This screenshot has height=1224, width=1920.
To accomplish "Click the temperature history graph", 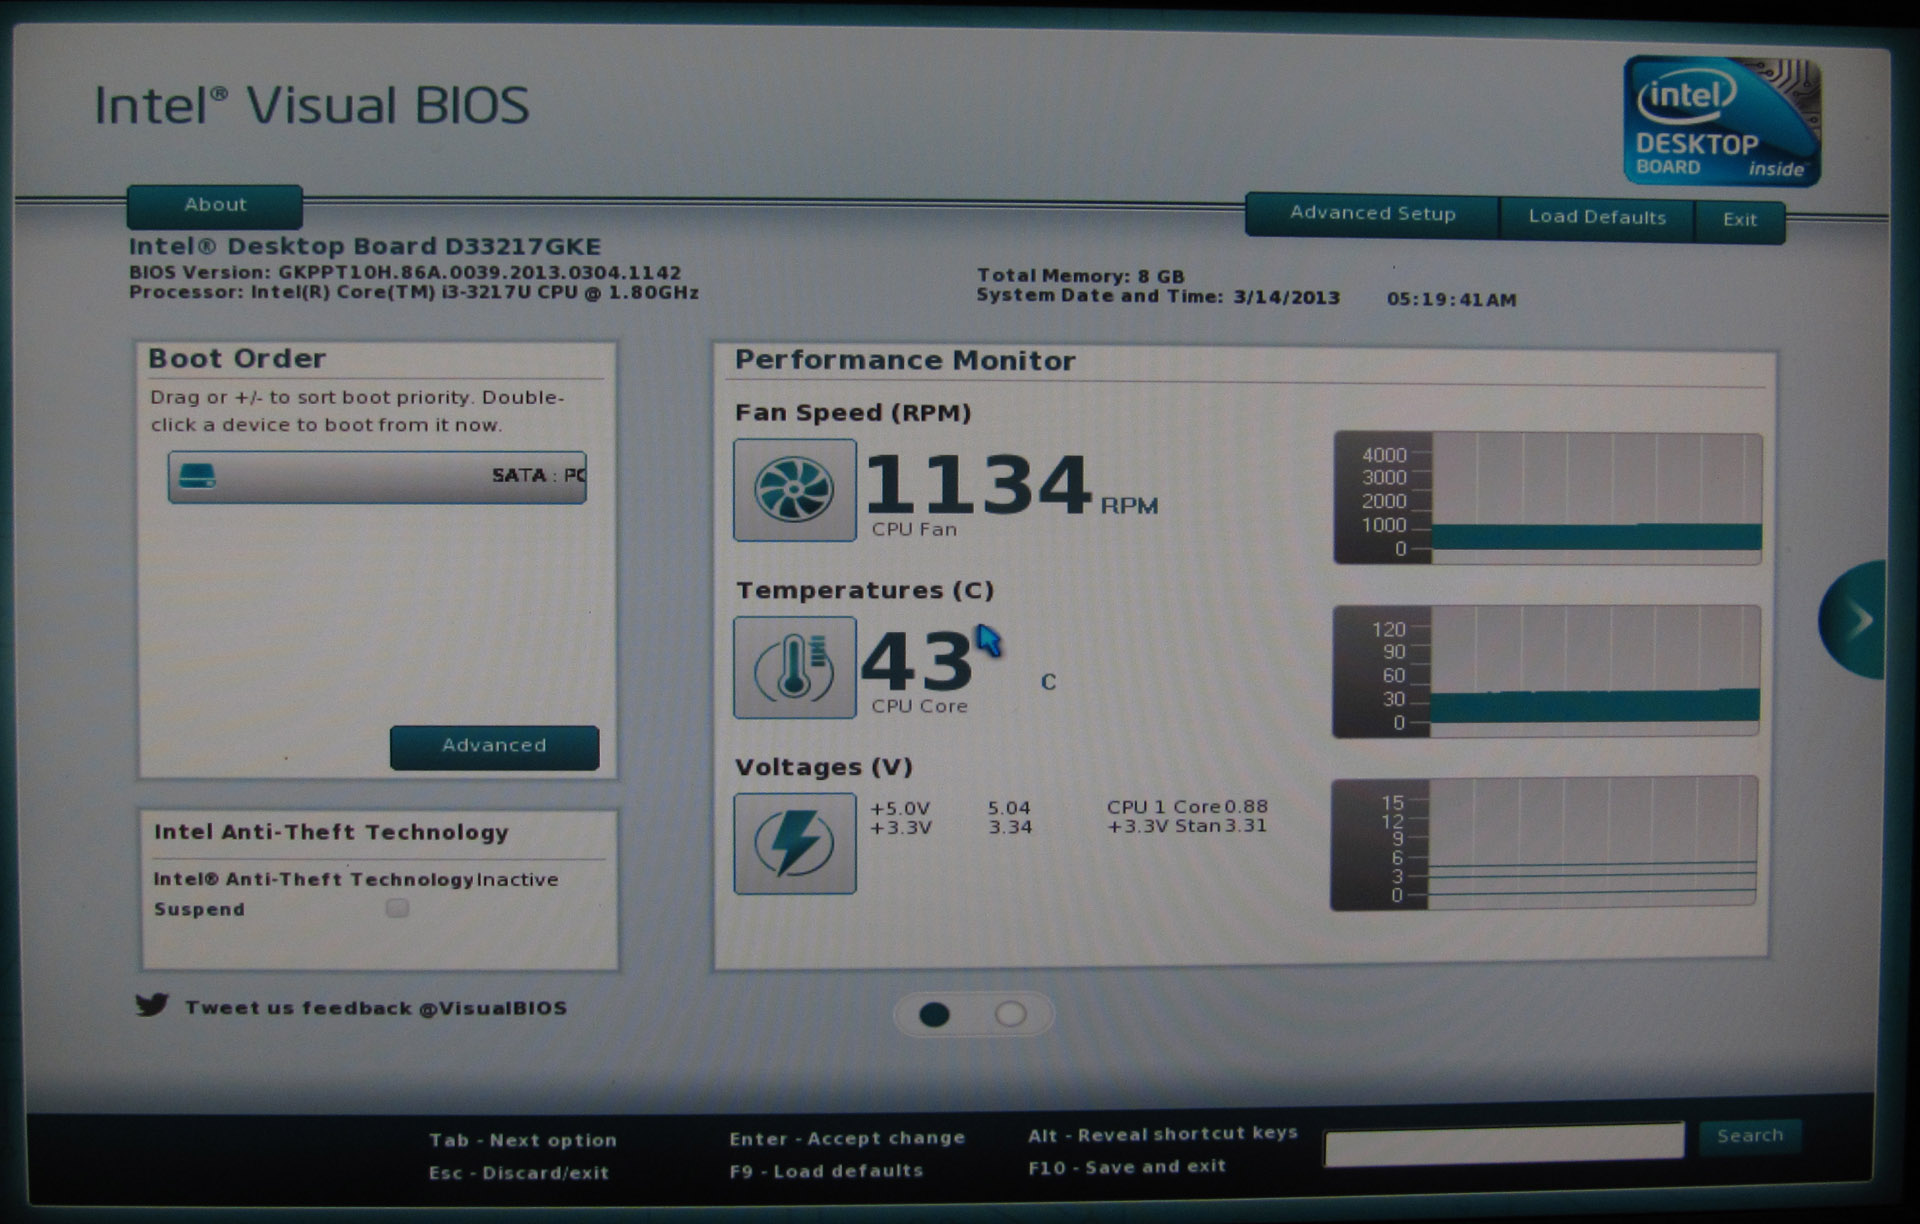I will click(1547, 671).
